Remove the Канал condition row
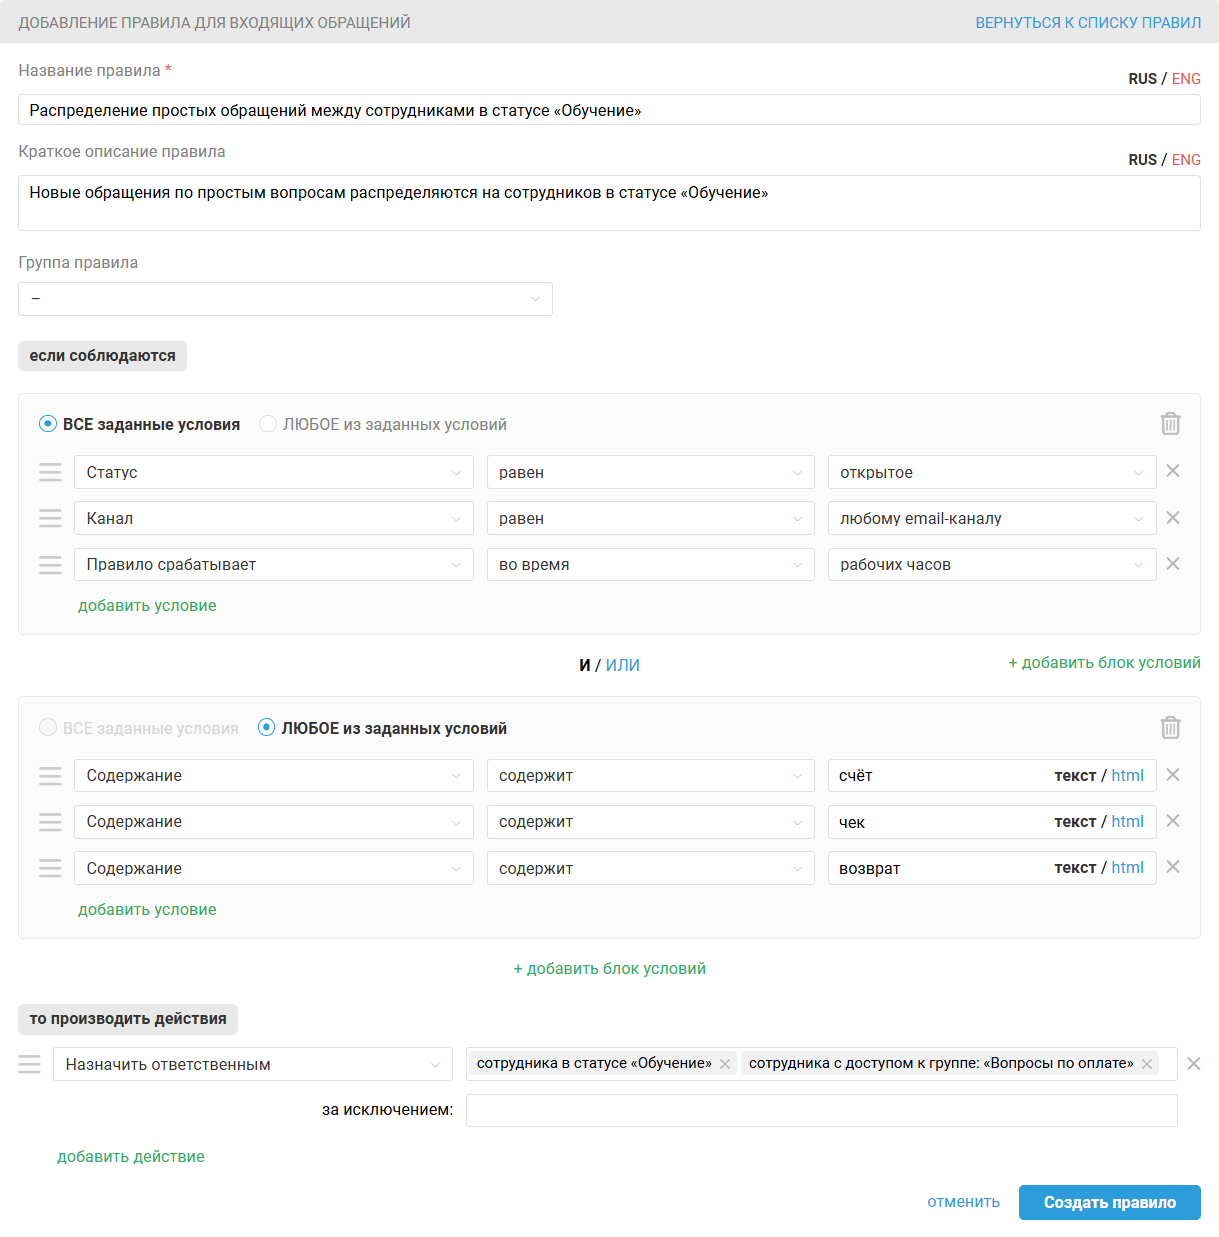Image resolution: width=1219 pixels, height=1237 pixels. point(1173,518)
